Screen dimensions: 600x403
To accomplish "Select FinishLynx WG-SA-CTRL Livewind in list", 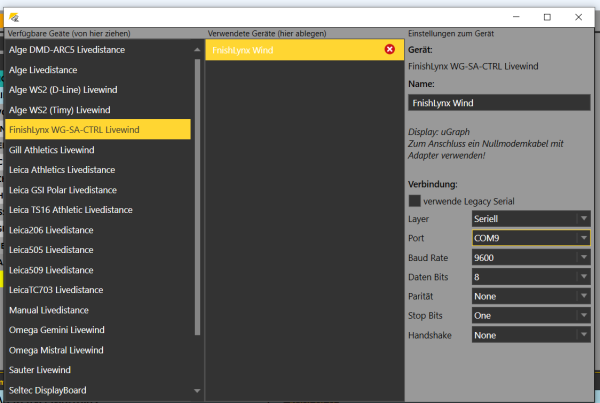I will (98, 129).
